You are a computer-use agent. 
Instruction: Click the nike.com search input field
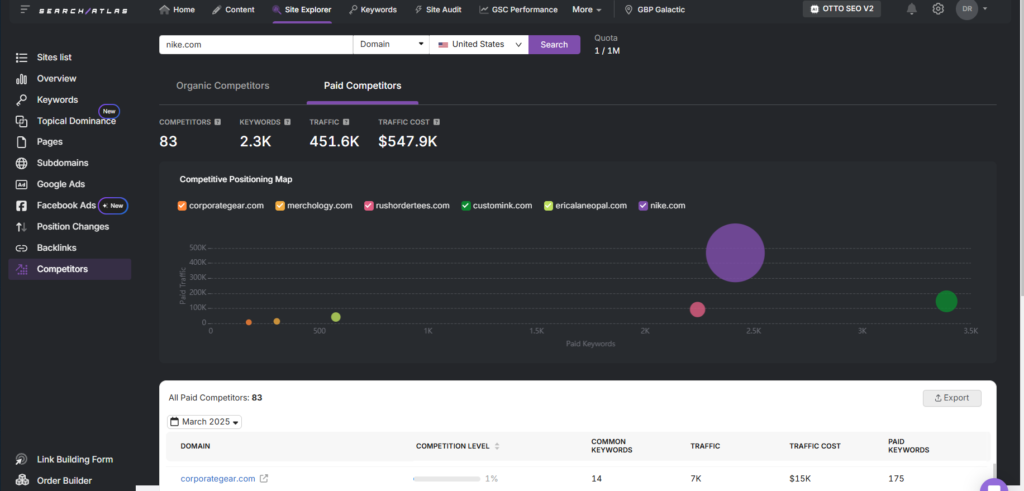[x=256, y=44]
